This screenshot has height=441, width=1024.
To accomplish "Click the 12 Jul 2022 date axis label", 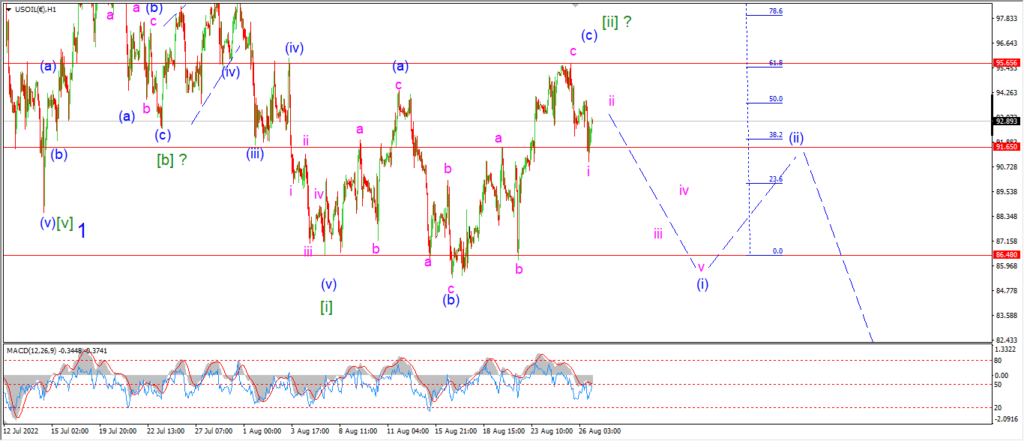I will coord(20,431).
